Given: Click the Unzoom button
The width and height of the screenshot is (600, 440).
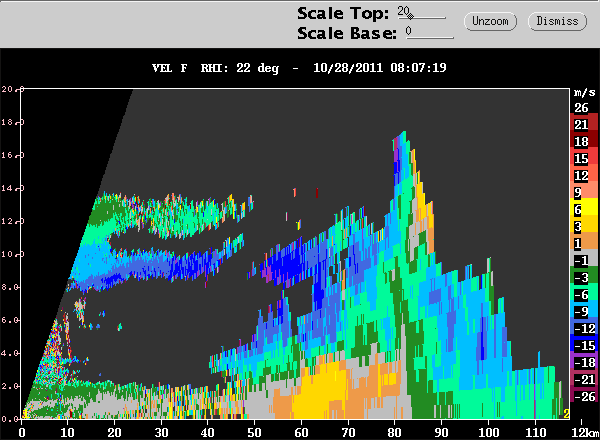Looking at the screenshot, I should [x=490, y=21].
